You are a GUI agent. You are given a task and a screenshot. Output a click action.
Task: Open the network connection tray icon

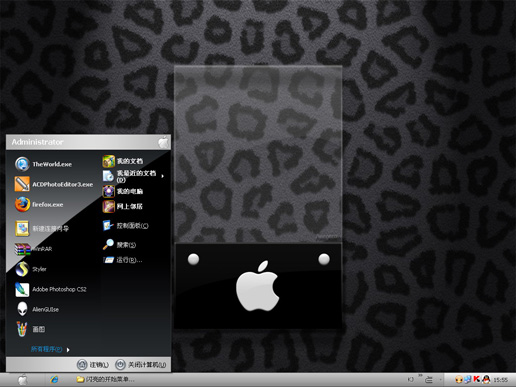[x=468, y=379]
